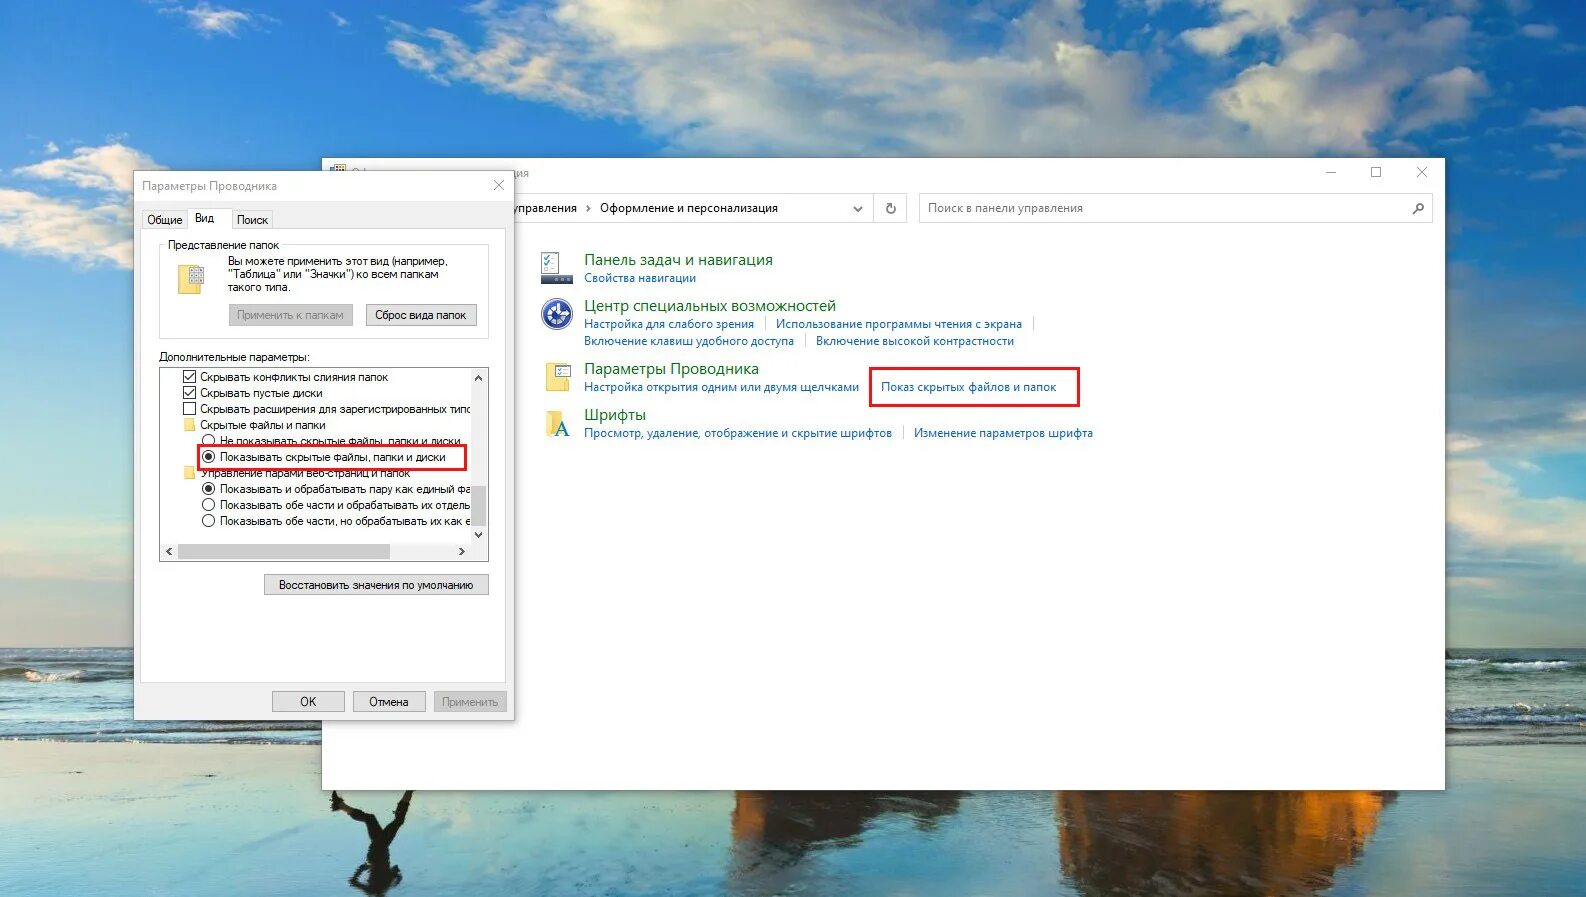Select 'Не показывать скрытые файлы' radio button
The width and height of the screenshot is (1586, 897).
click(208, 441)
